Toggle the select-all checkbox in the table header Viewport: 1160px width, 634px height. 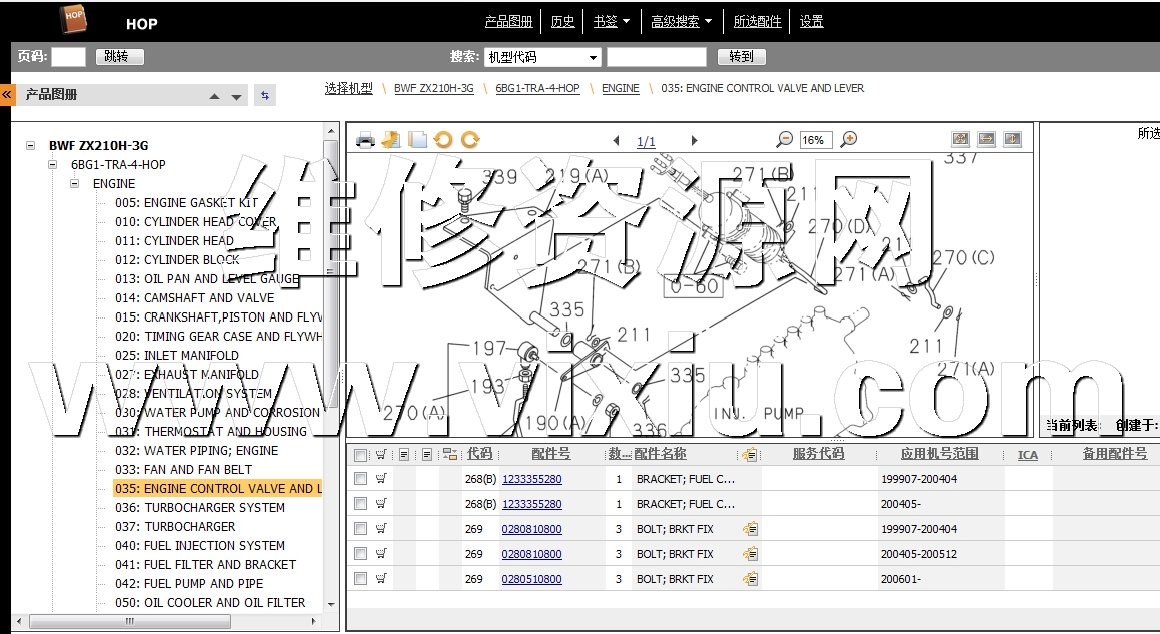click(360, 454)
